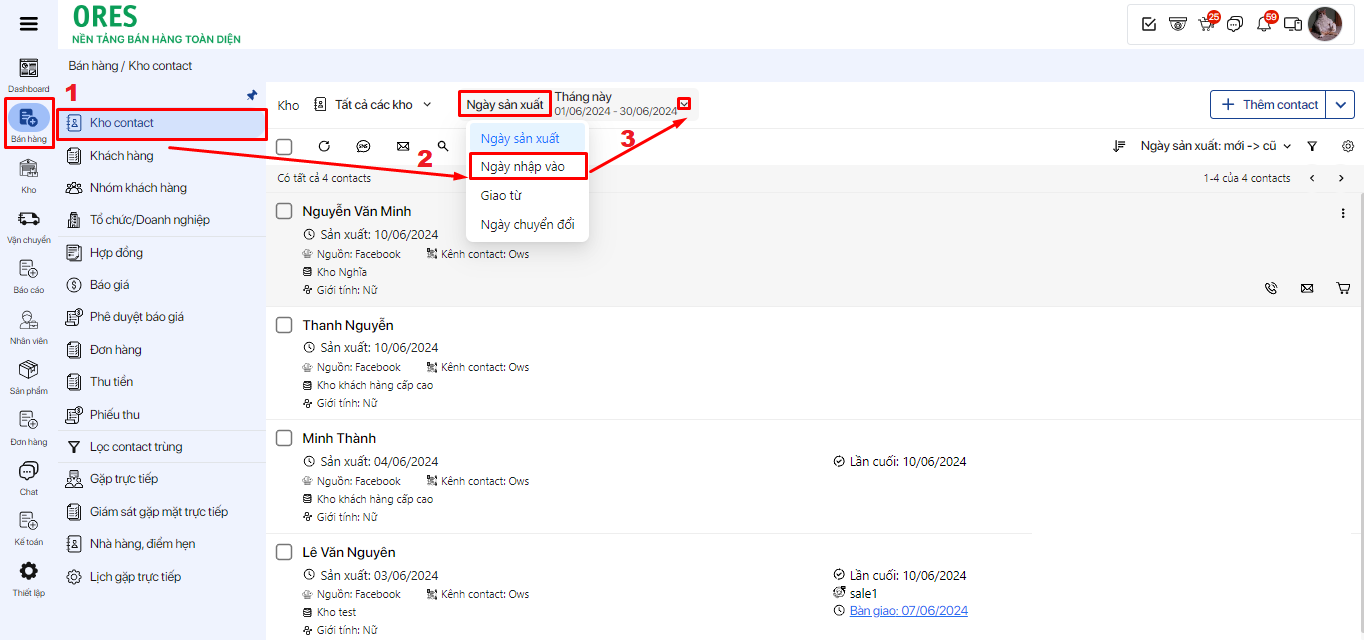Click the Thêm contact button
The image size is (1364, 642).
click(1268, 104)
